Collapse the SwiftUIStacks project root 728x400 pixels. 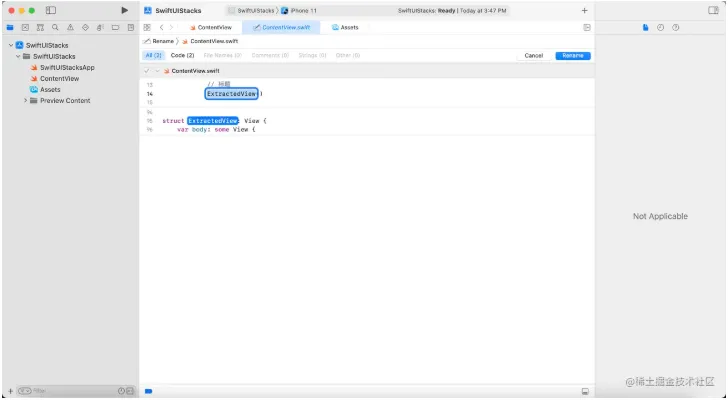11,45
